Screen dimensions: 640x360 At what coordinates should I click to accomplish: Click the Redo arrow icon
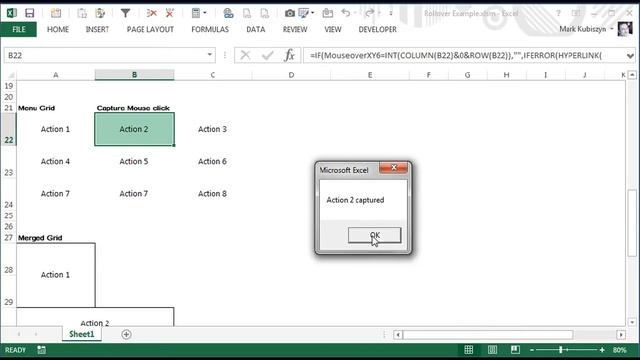[x=369, y=13]
